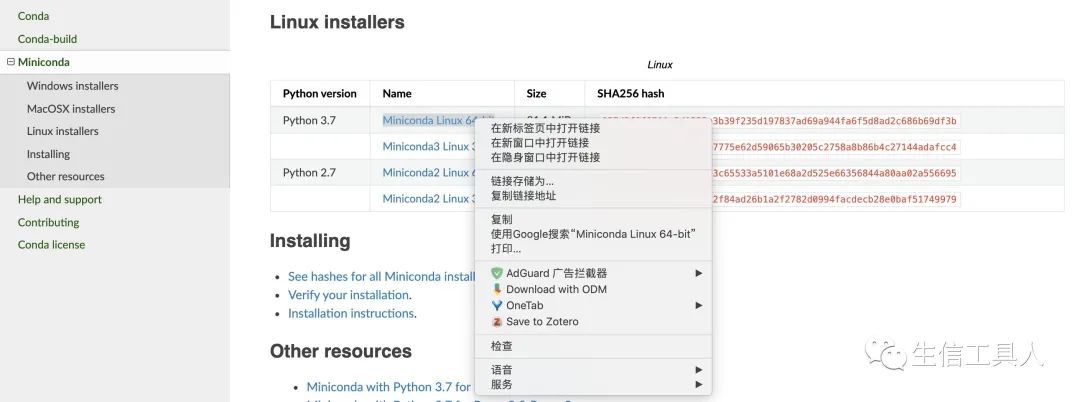
Task: Click Miniconda2 Linux link in Python 2.7 row
Action: tap(428, 173)
